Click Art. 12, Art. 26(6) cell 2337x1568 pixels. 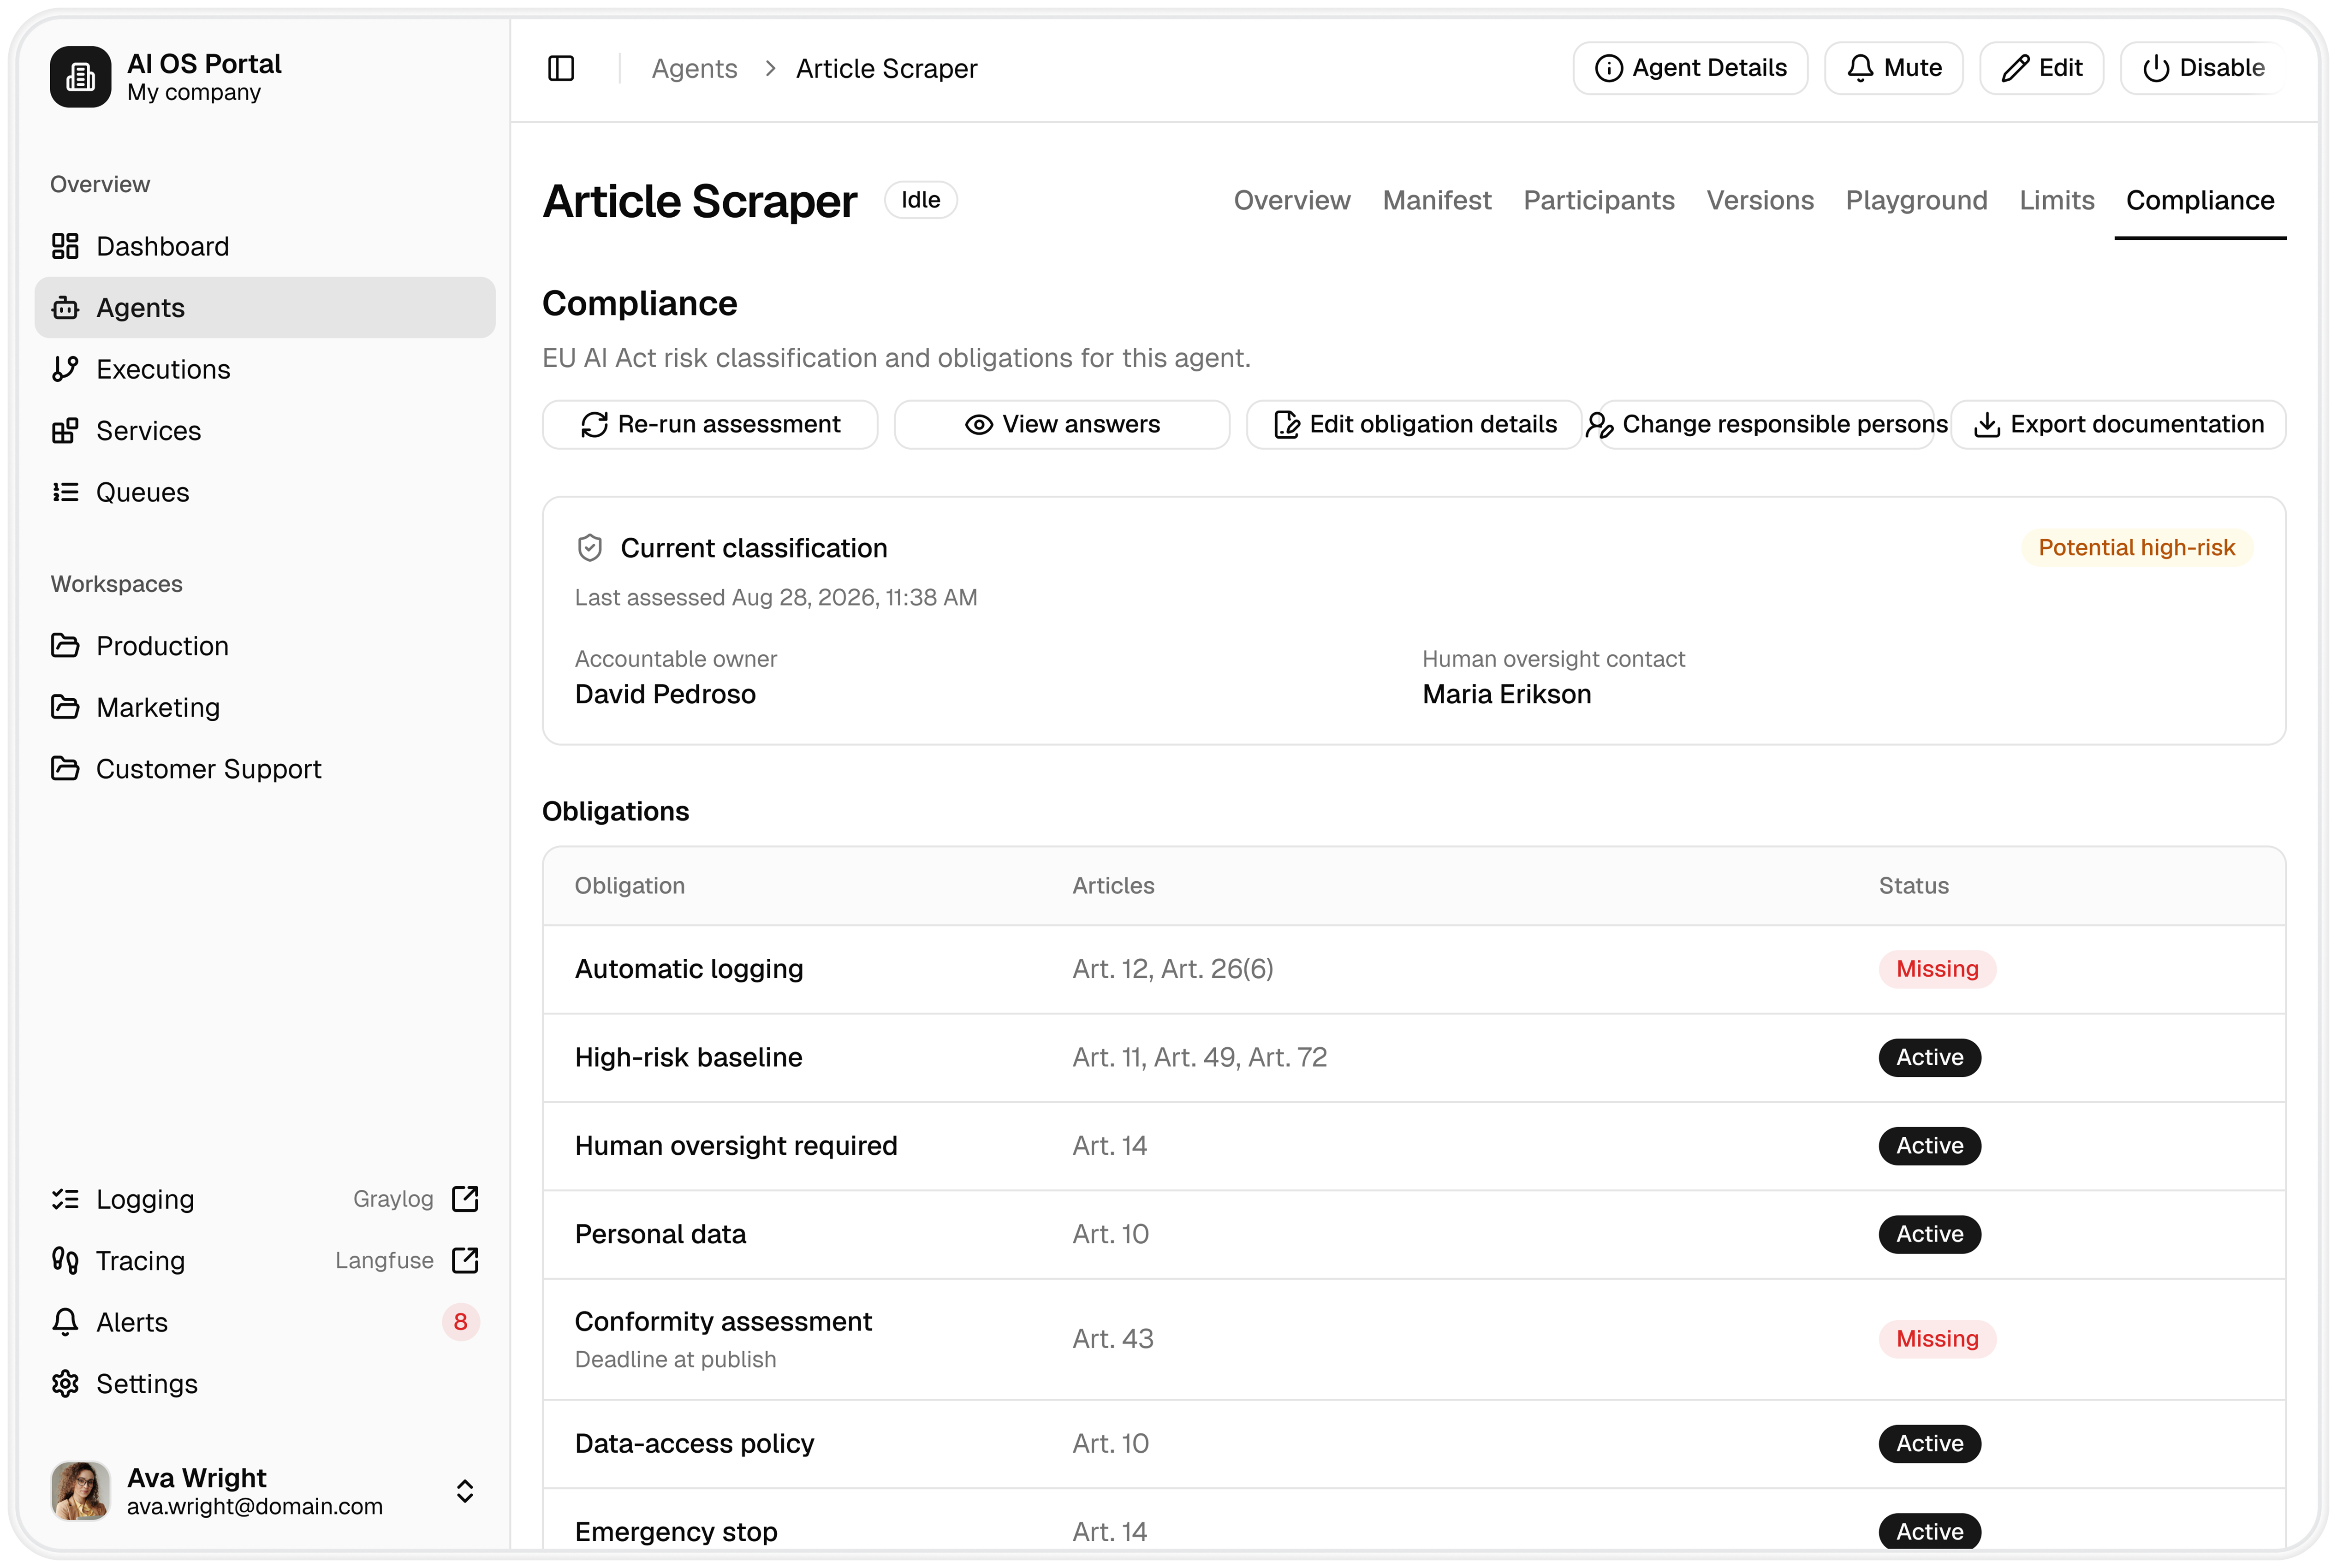click(1172, 969)
